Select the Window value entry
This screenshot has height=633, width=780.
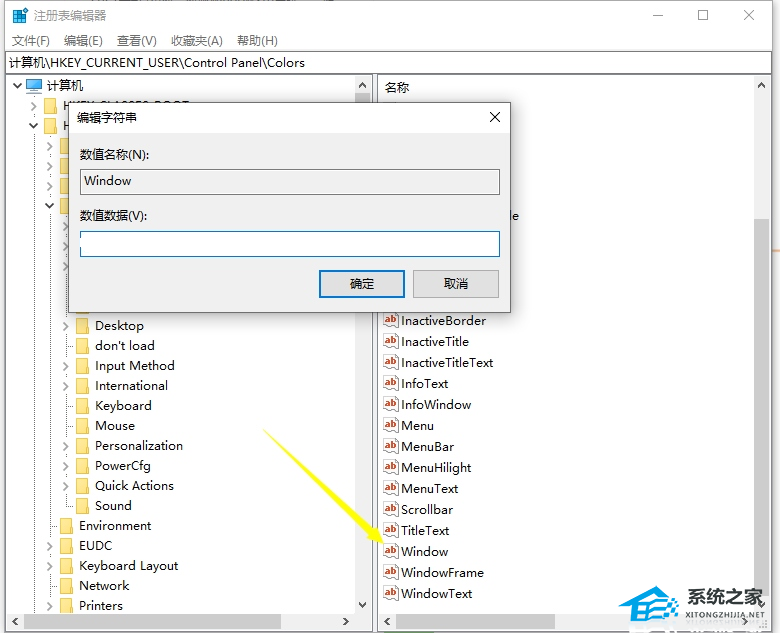(424, 551)
